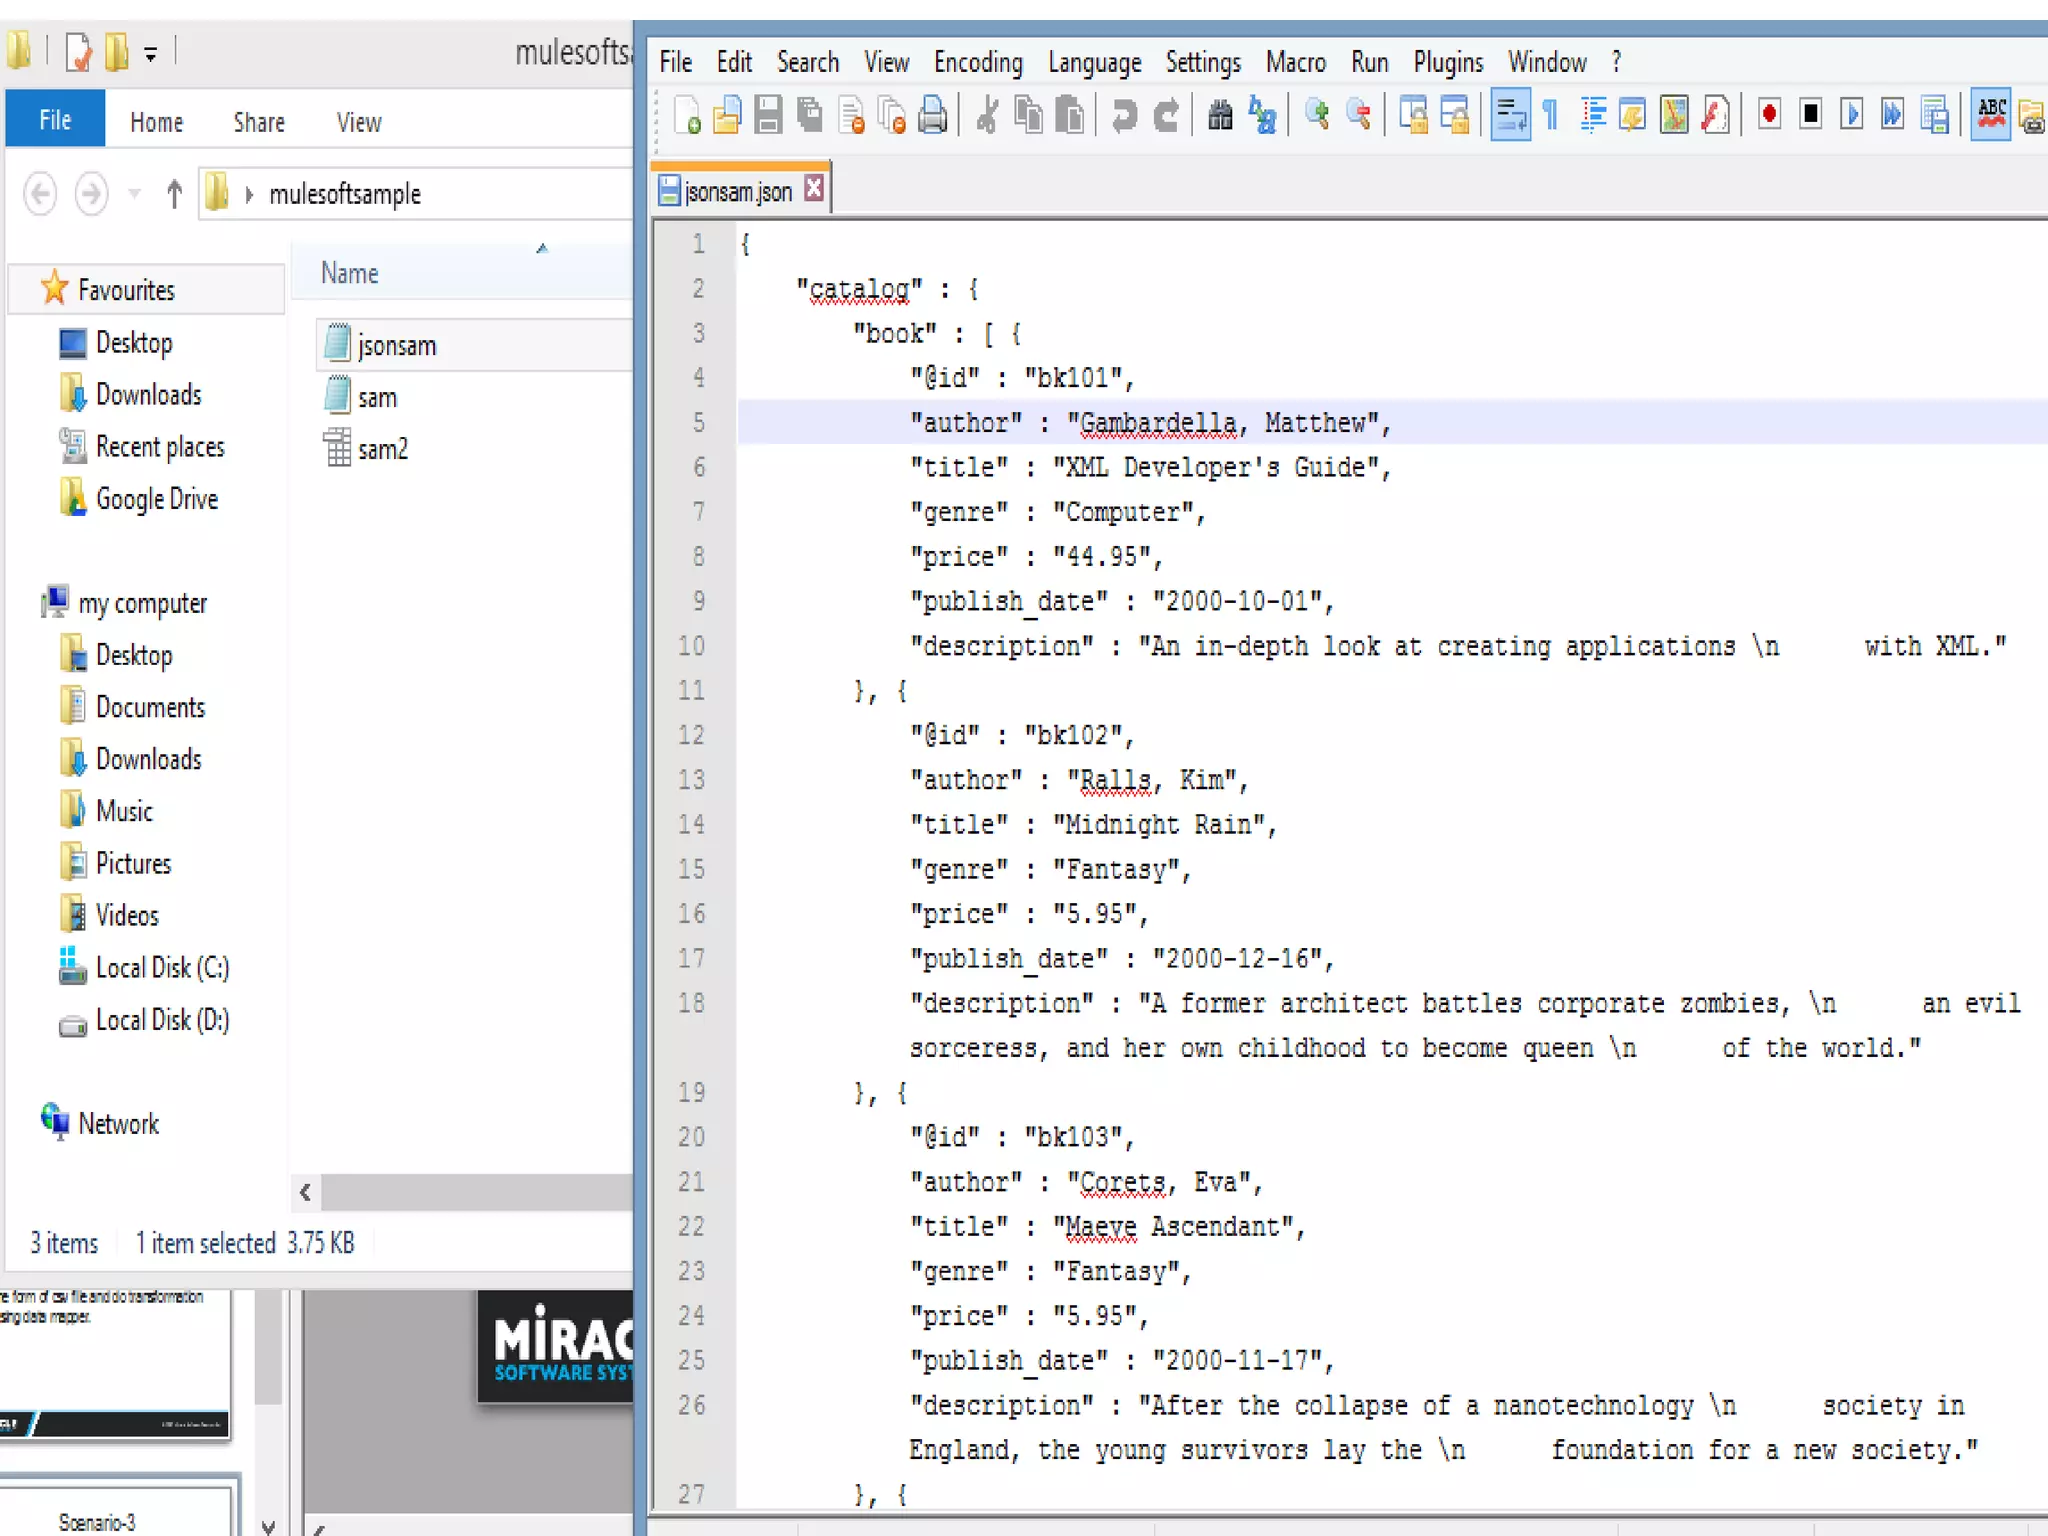2048x1536 pixels.
Task: Close the jsonsam.json tab
Action: point(815,189)
